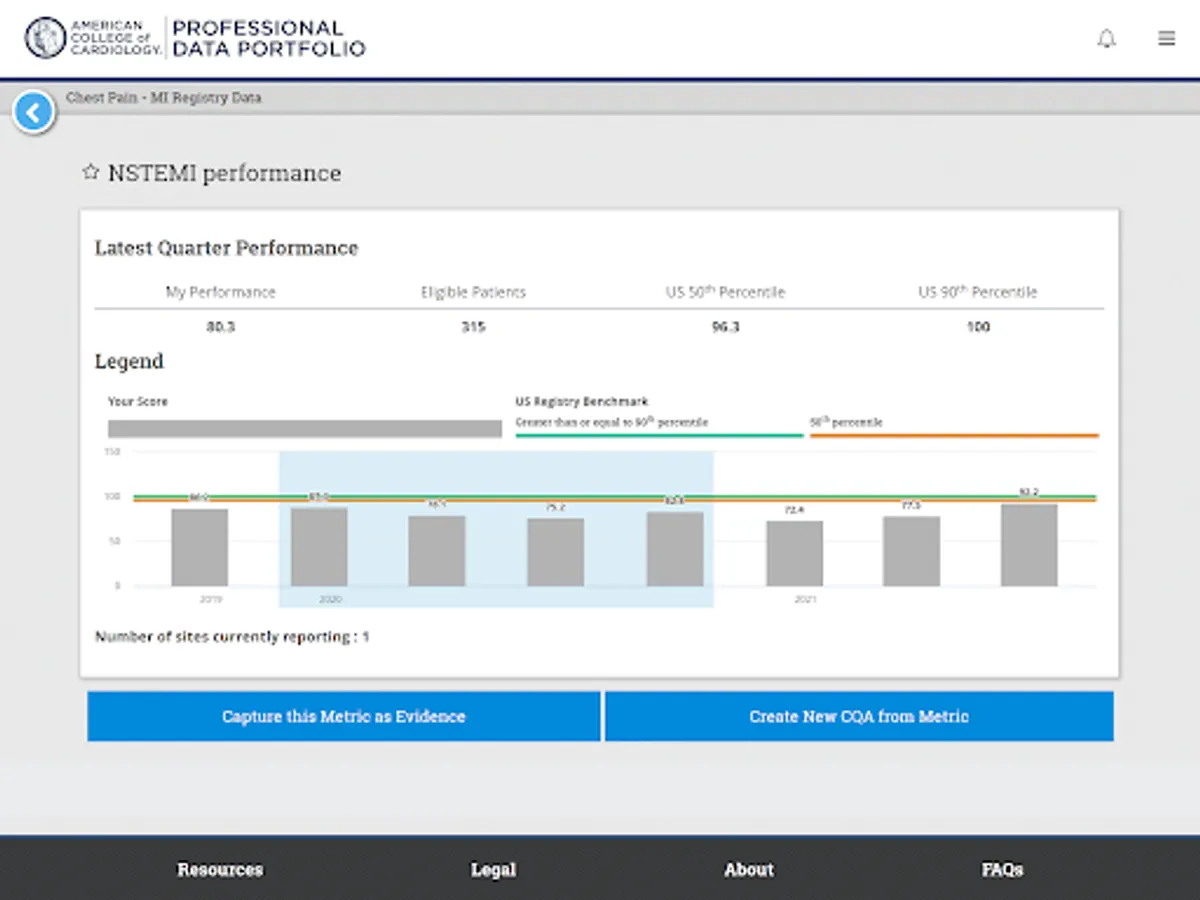Image resolution: width=1200 pixels, height=900 pixels.
Task: Click the Professional Data Portfolio title
Action: click(x=268, y=38)
